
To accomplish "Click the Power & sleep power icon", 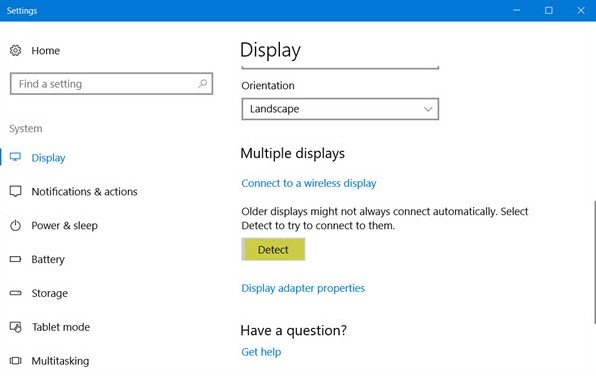I will click(x=16, y=225).
